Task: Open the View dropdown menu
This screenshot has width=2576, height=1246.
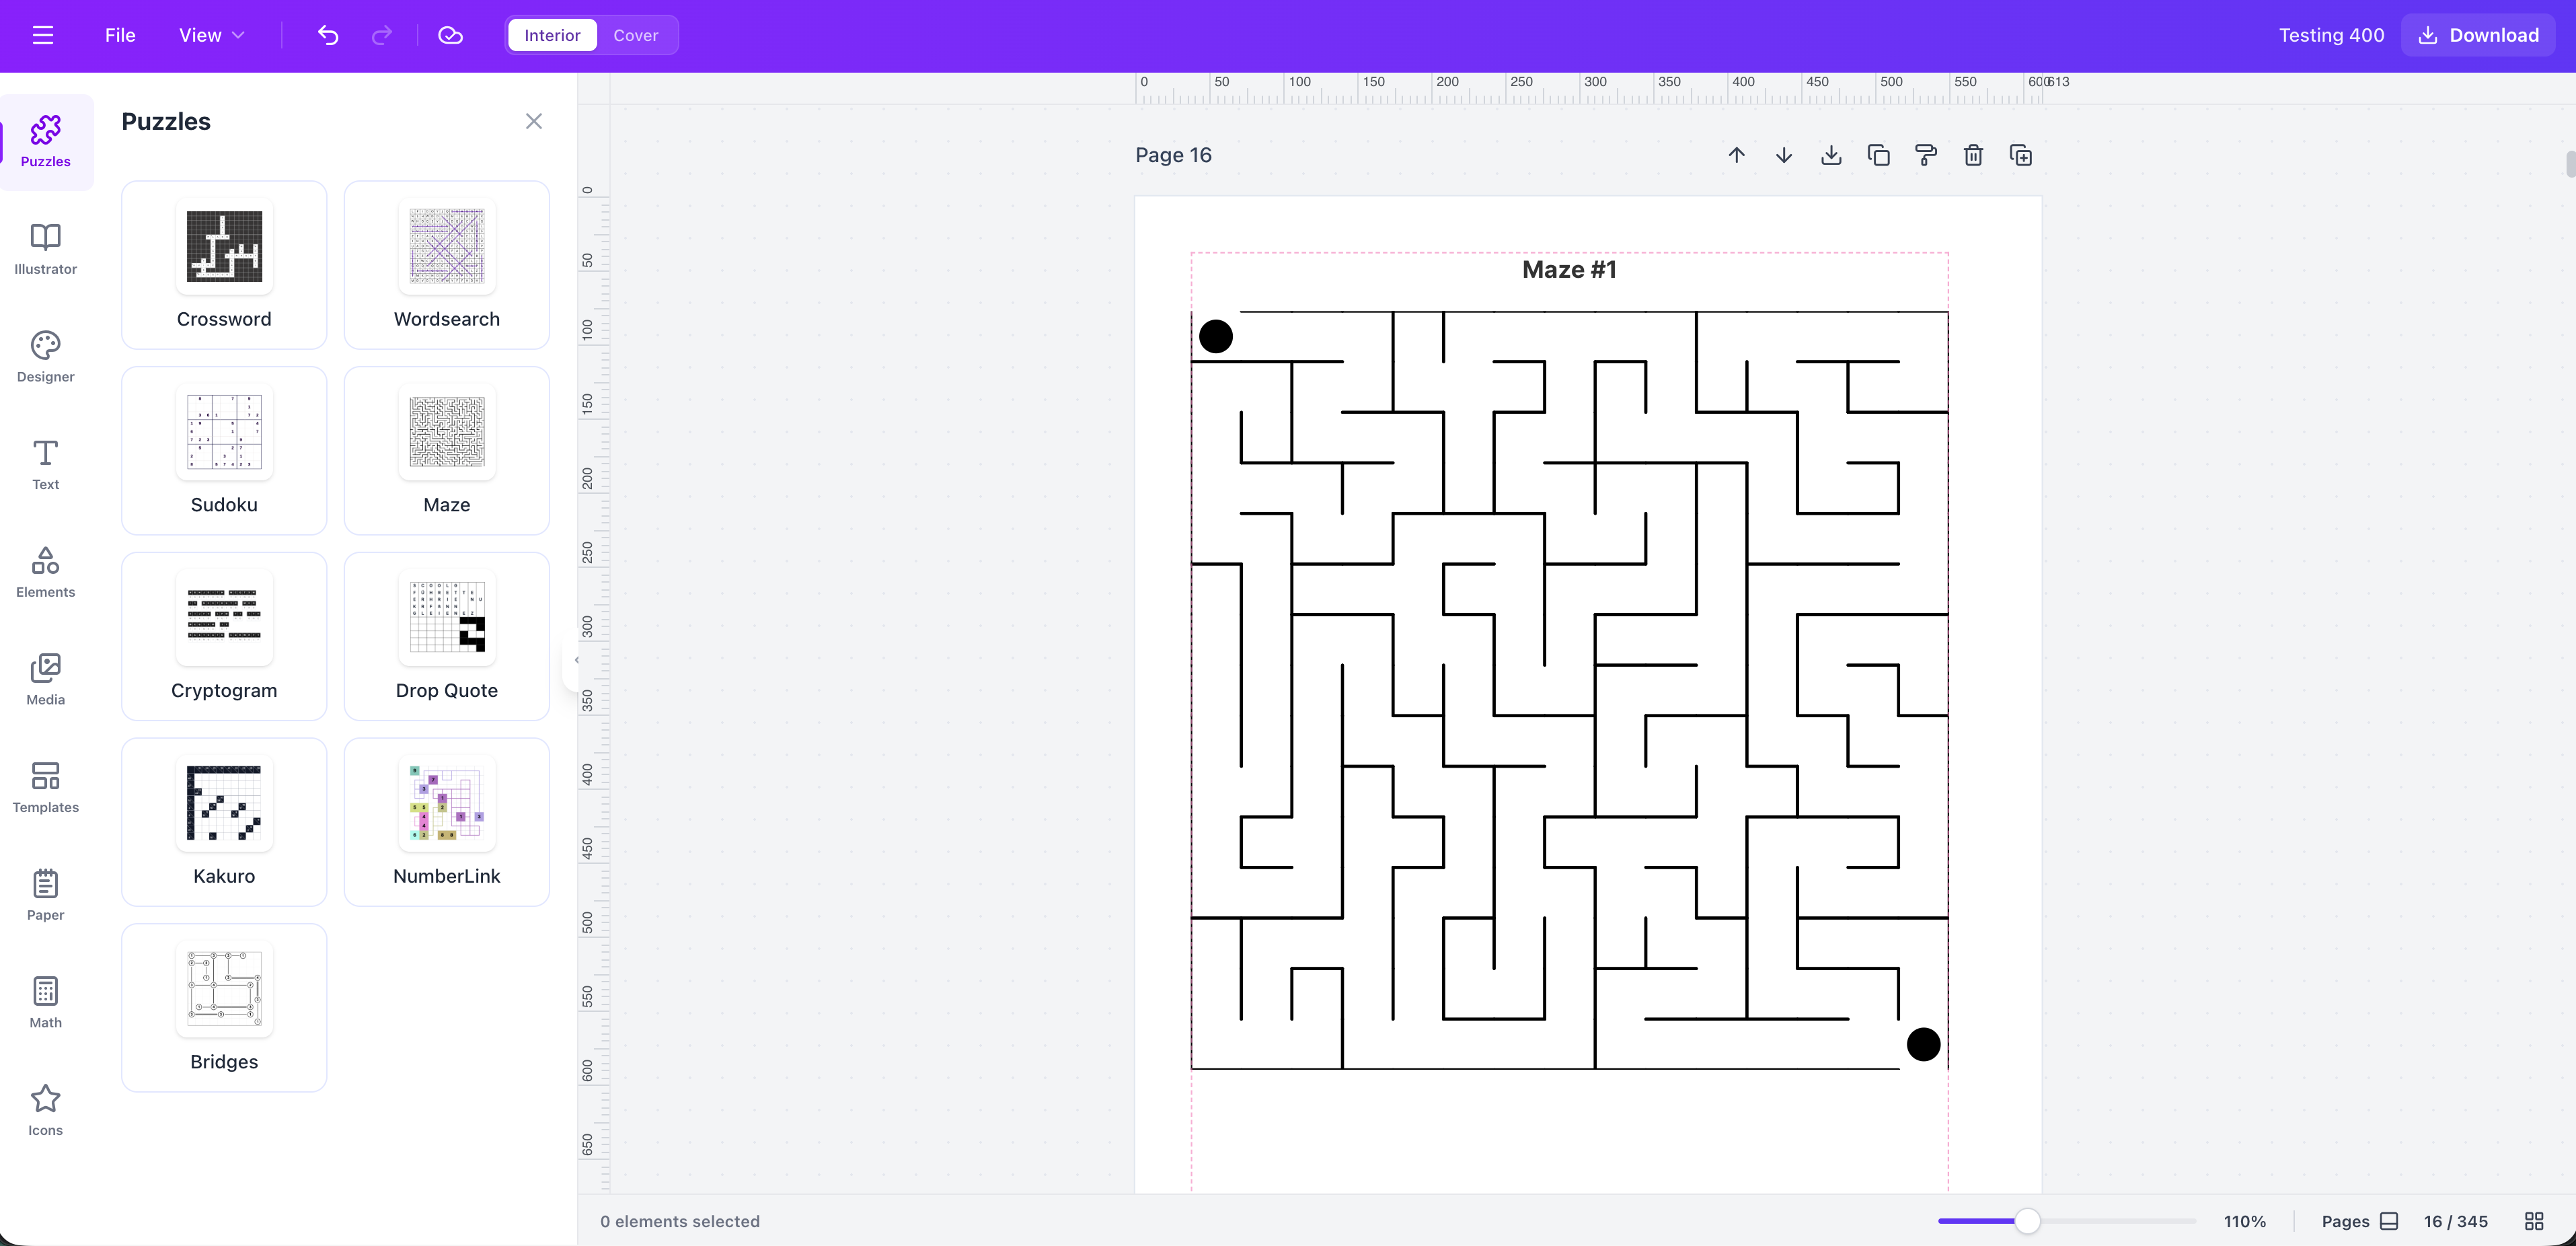Action: tap(210, 35)
